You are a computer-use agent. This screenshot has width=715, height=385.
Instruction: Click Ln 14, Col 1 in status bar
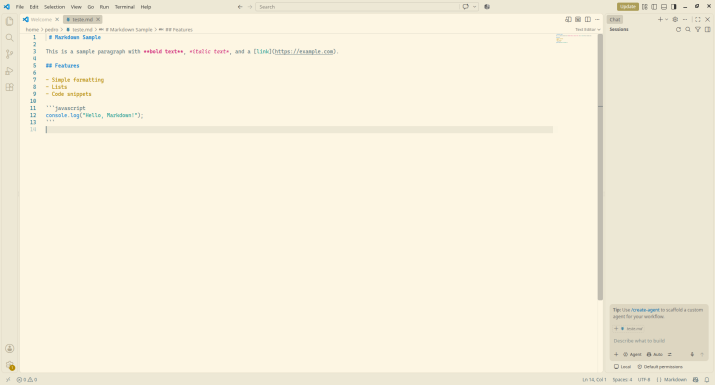(594, 380)
